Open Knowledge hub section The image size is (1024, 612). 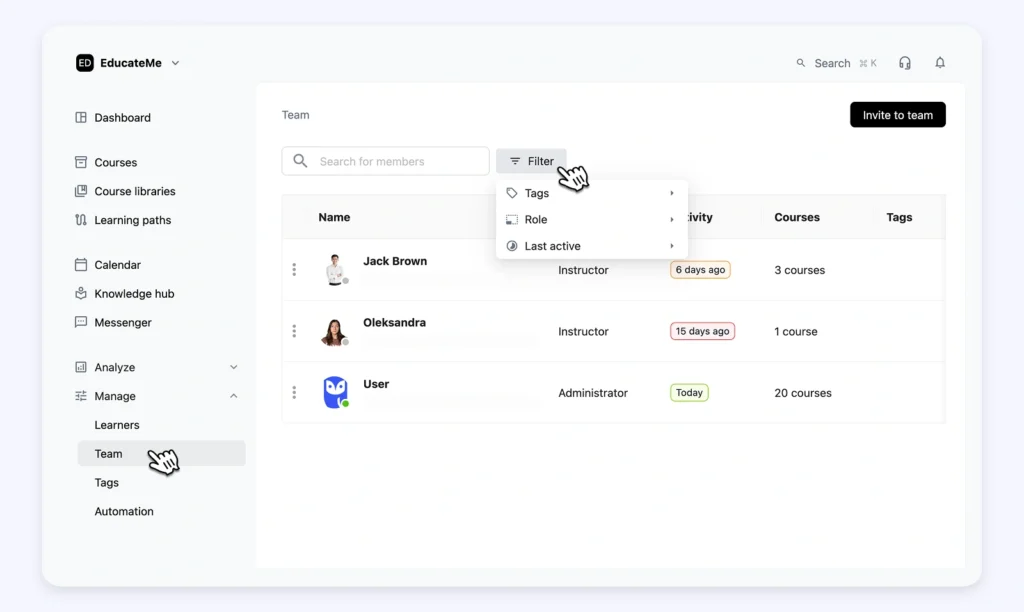[134, 294]
